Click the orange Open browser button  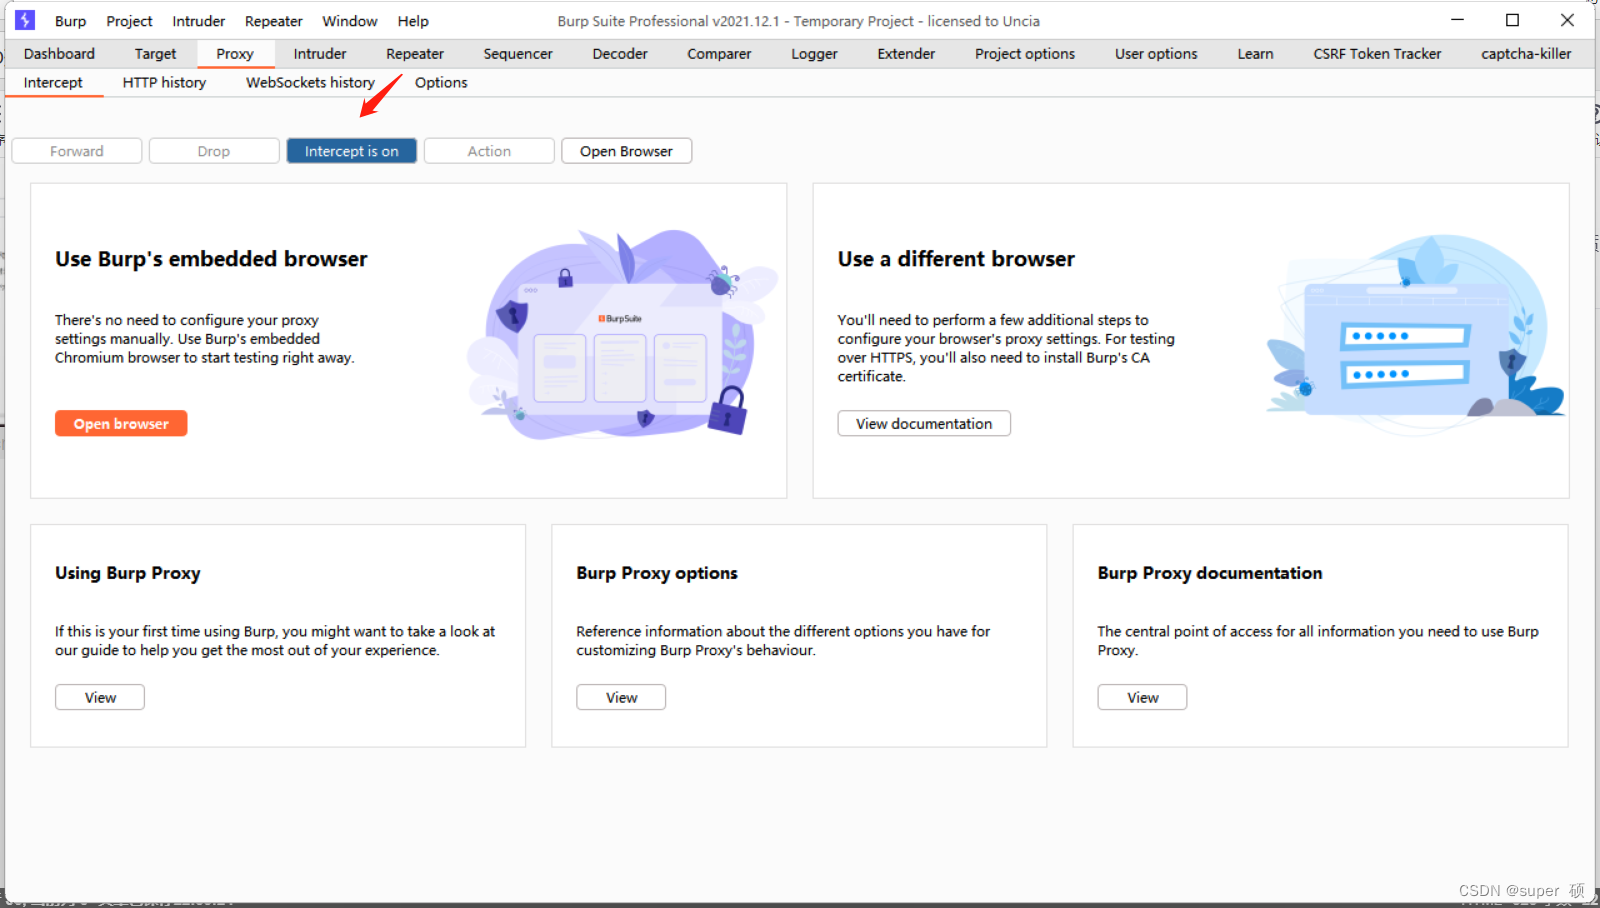121,424
